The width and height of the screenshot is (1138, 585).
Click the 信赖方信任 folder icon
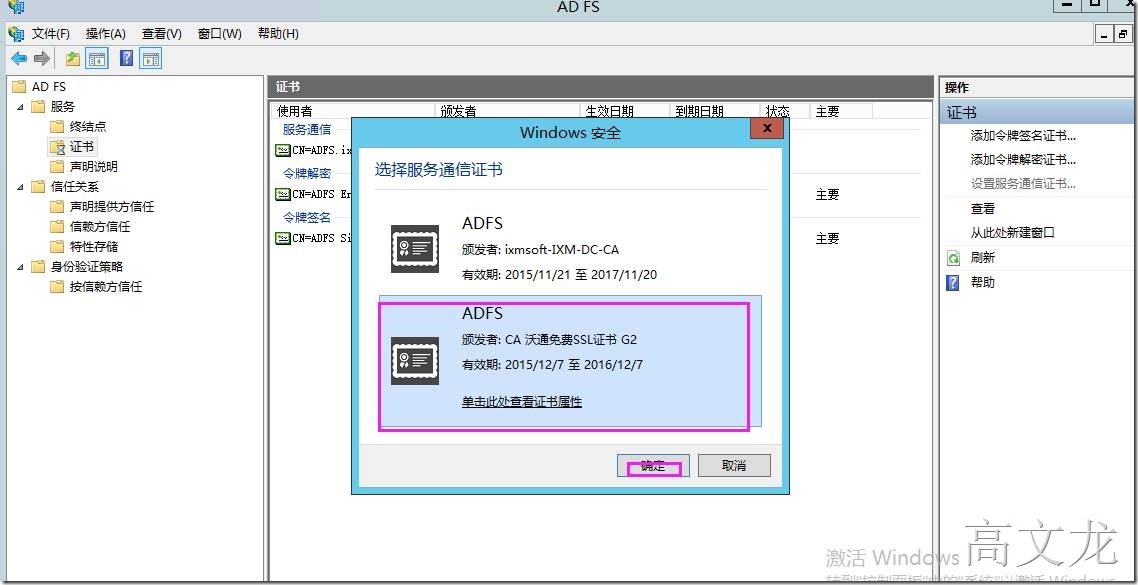point(57,226)
